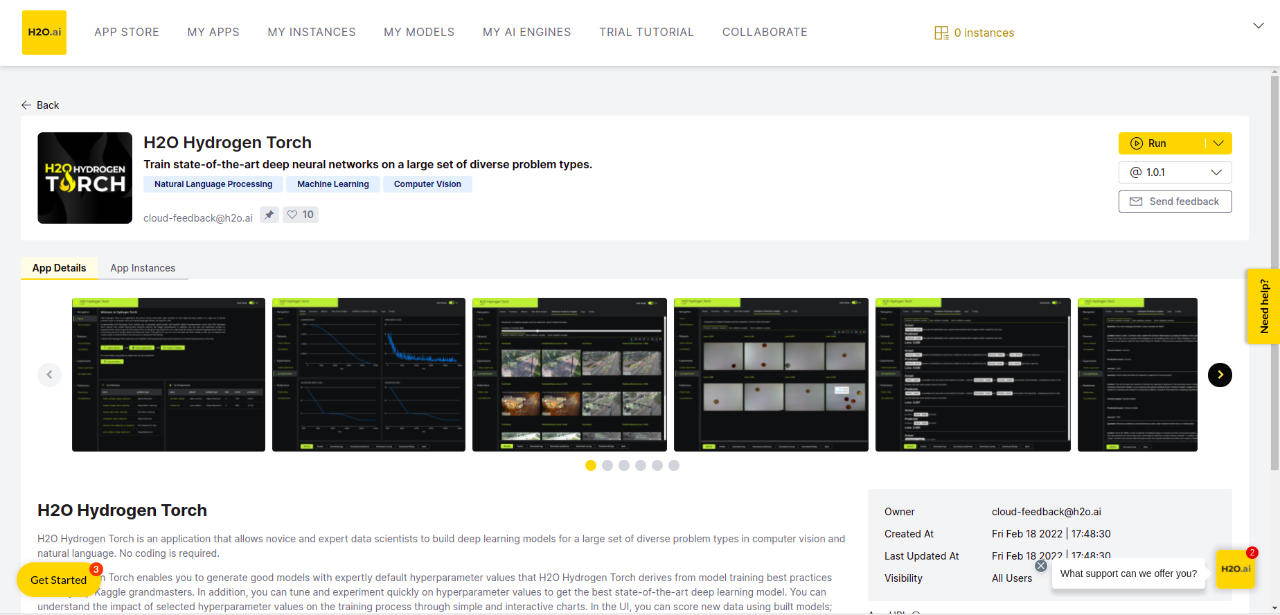
Task: Click the carousel previous arrow
Action: [x=50, y=375]
